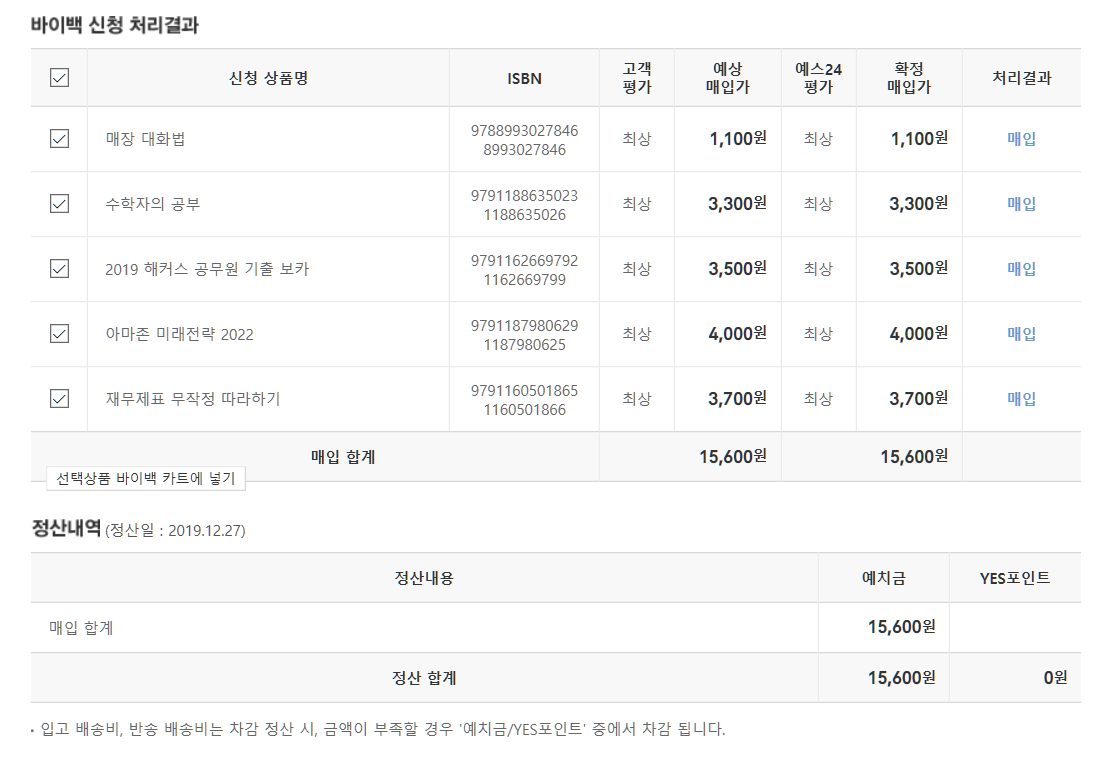Click the title 재무제표 무작정 따라하기
1117x765 pixels.
193,399
